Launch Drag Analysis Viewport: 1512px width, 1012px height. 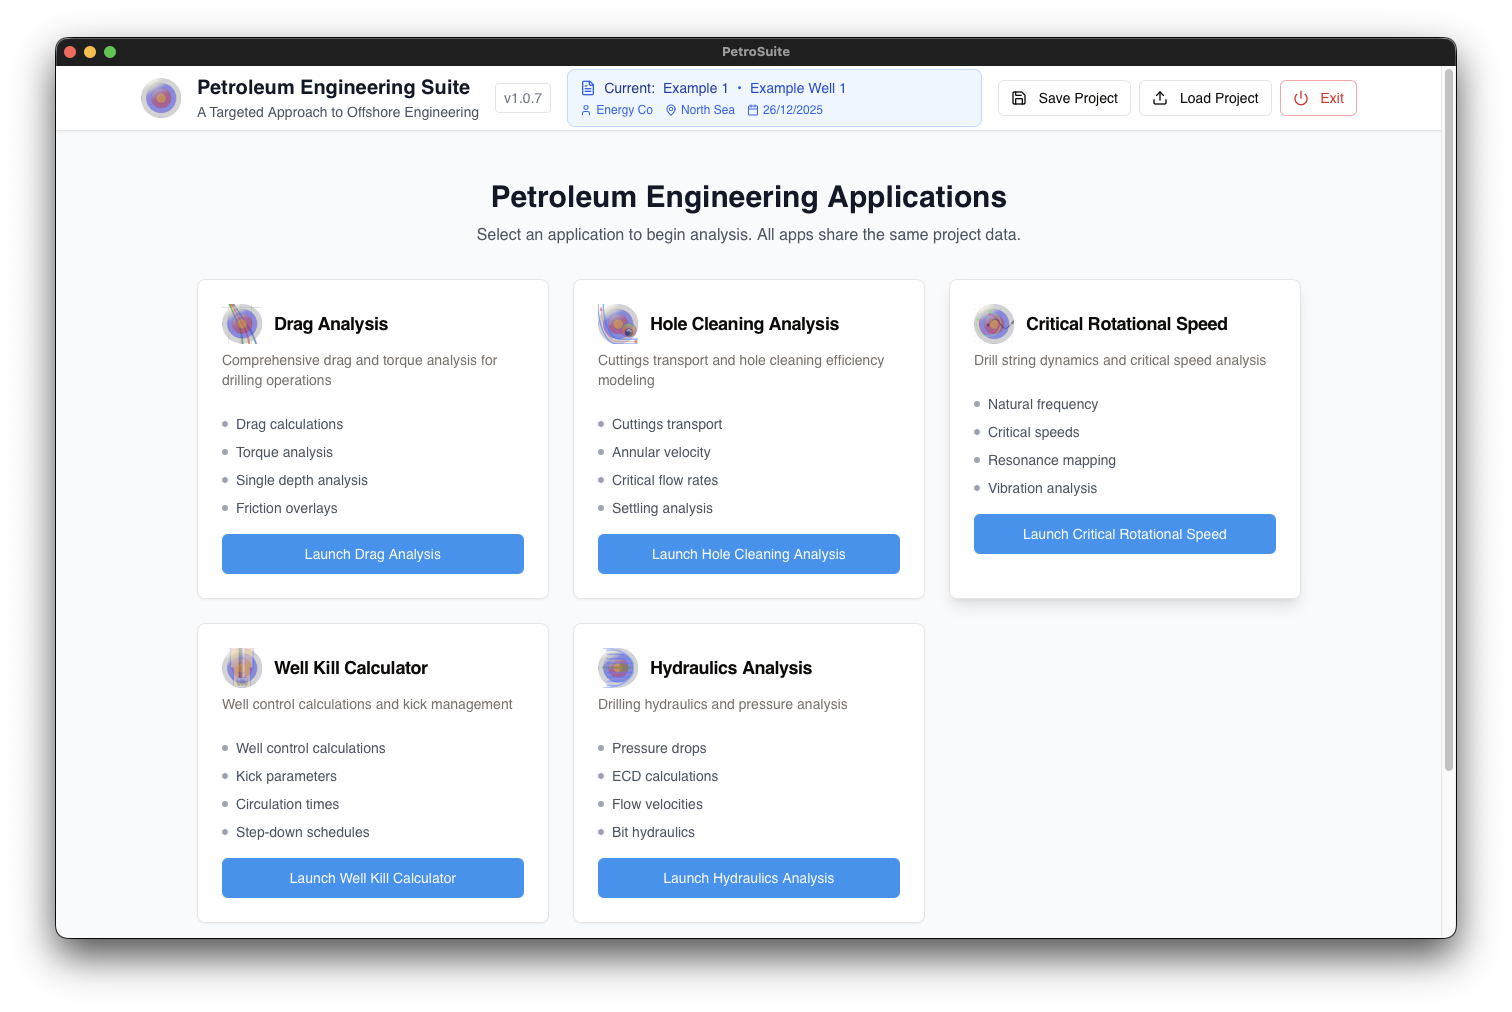pyautogui.click(x=372, y=553)
